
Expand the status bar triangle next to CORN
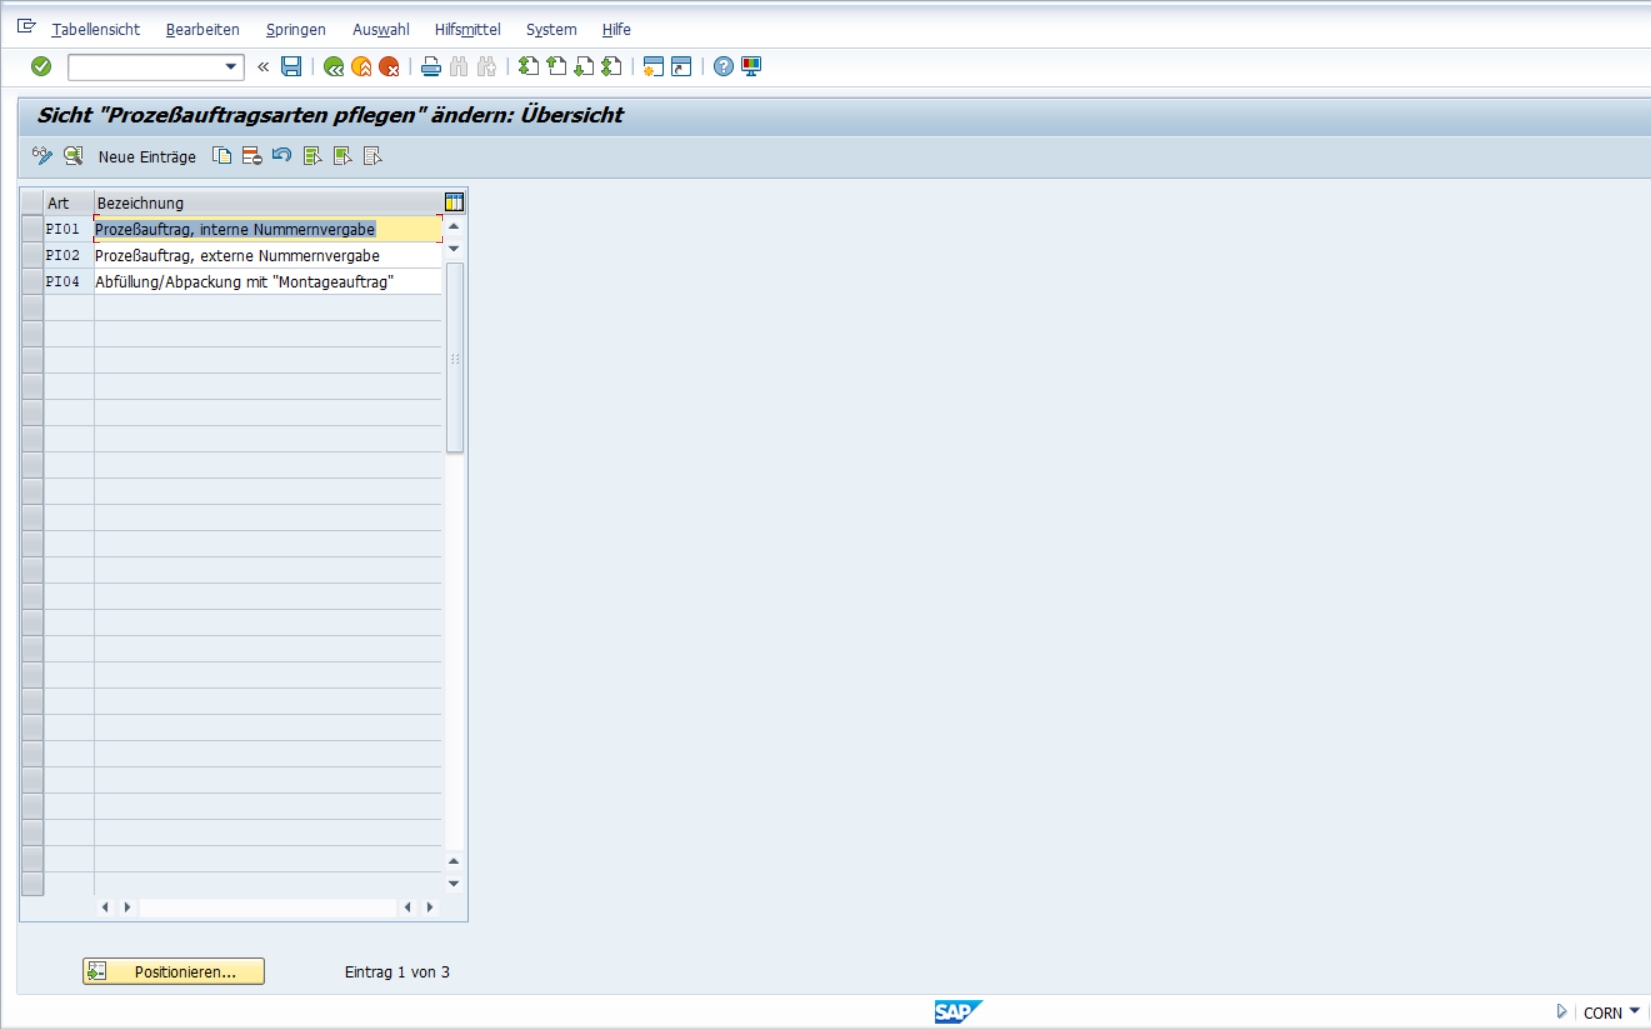1561,1012
